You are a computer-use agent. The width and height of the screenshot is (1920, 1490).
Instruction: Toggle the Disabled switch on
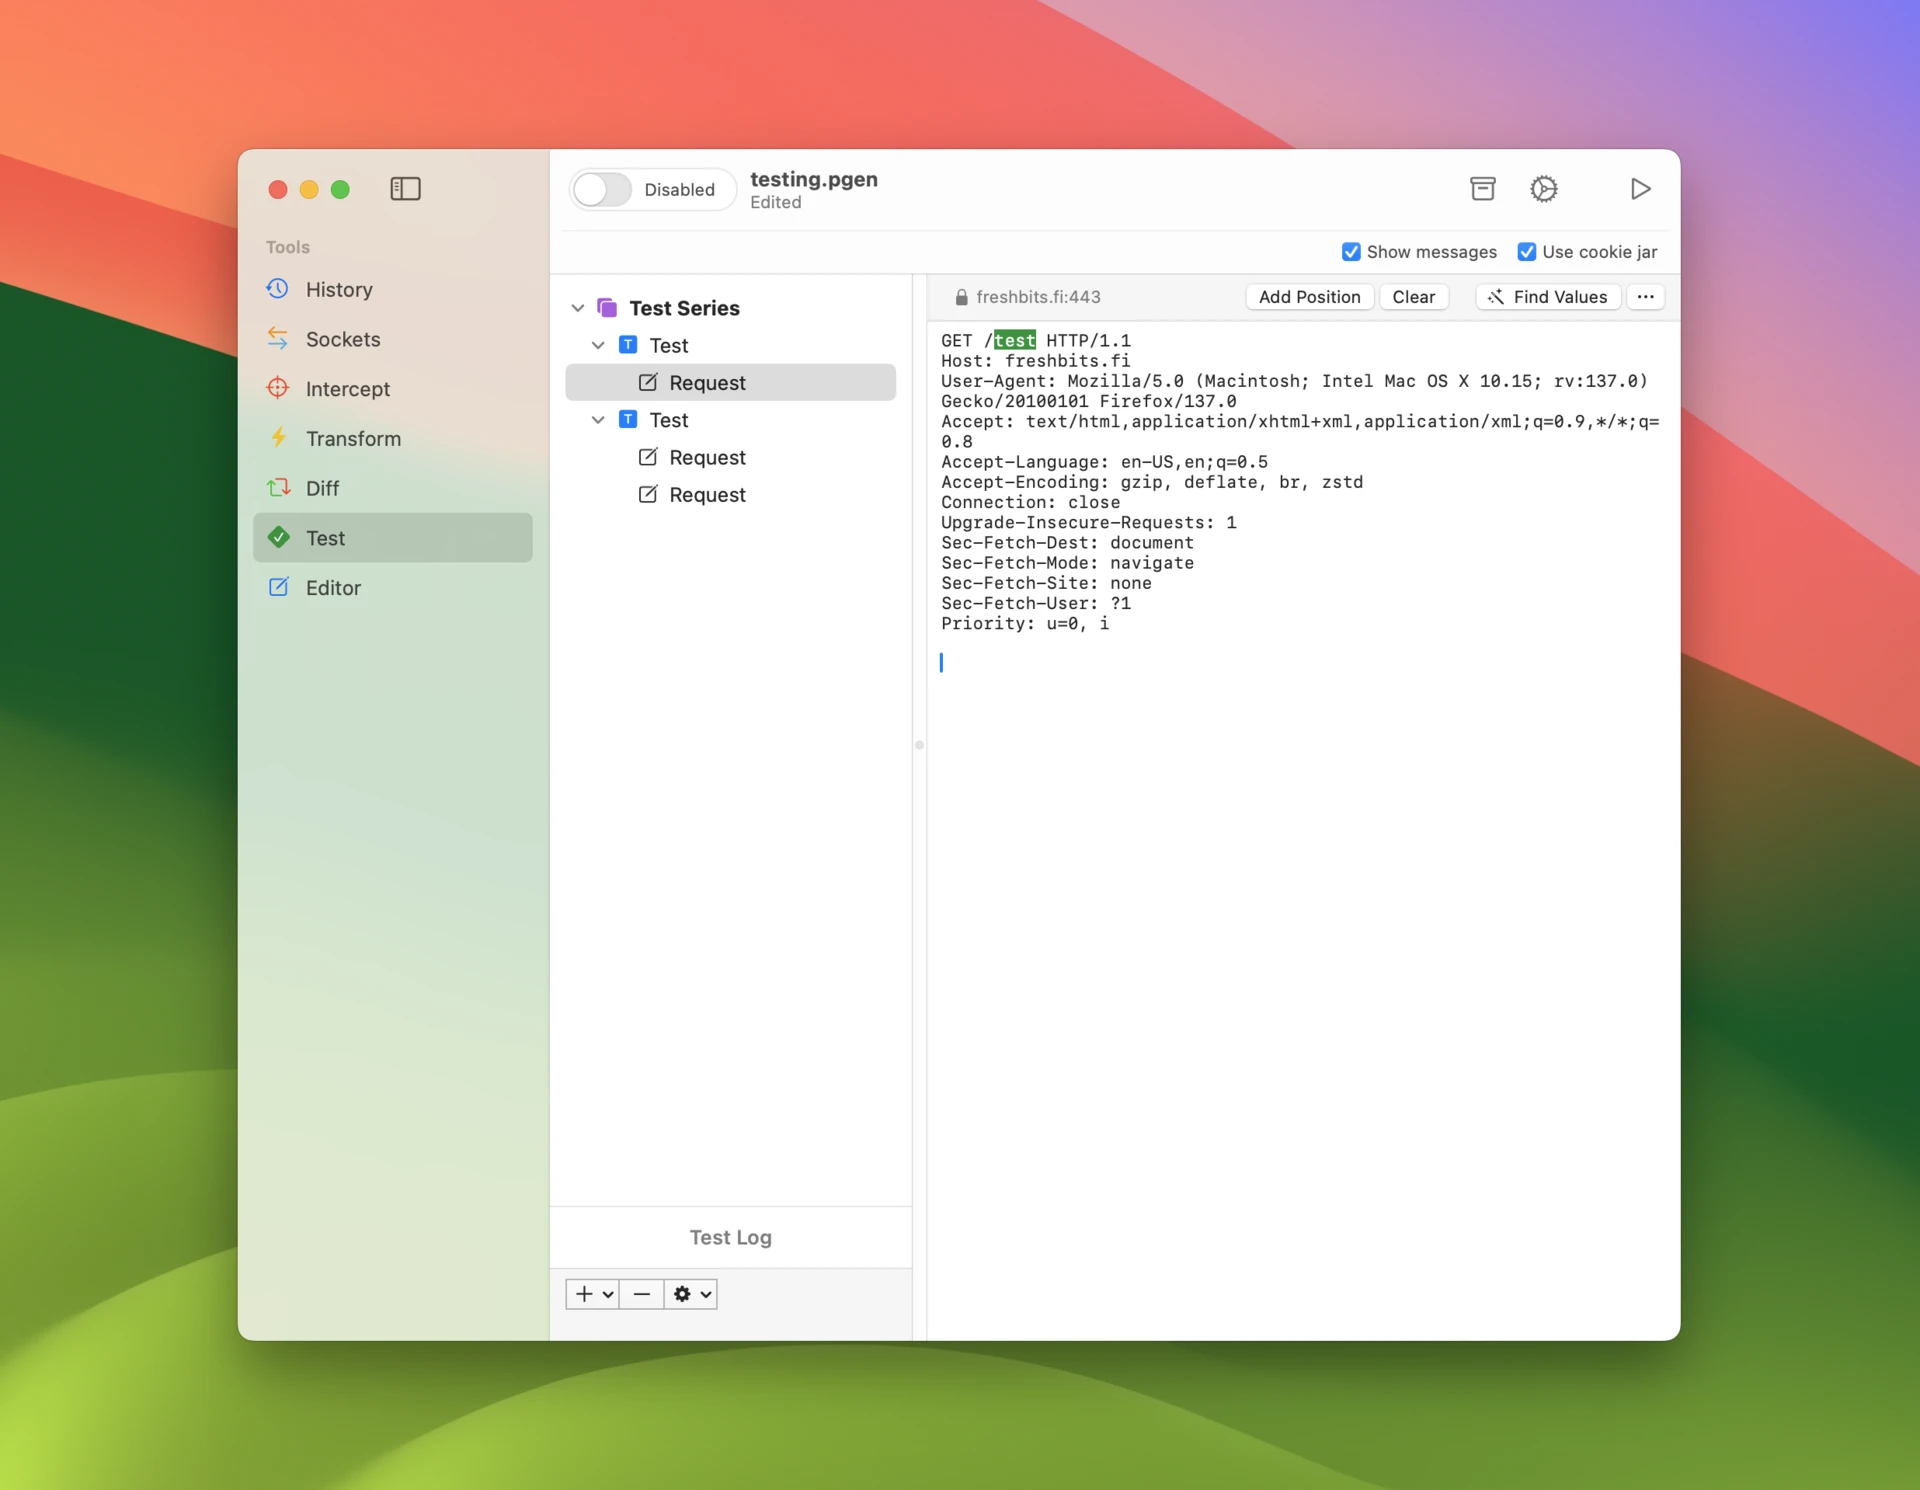tap(603, 189)
